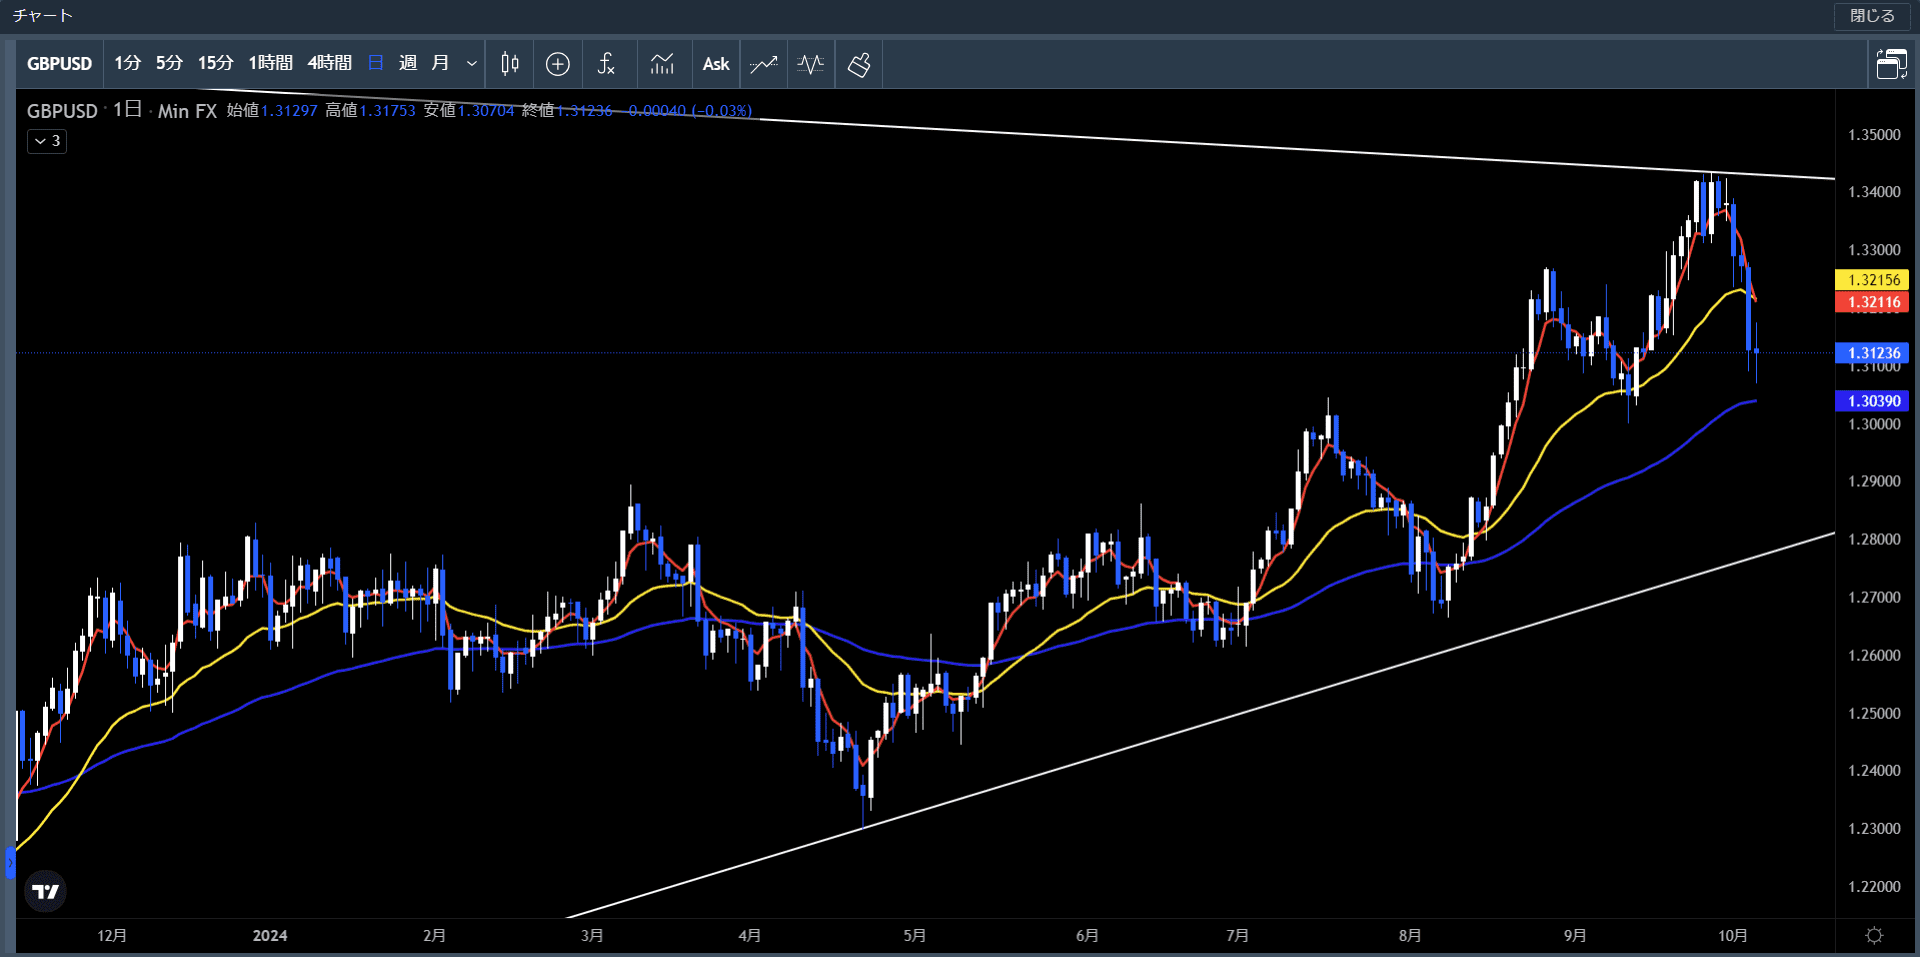The width and height of the screenshot is (1920, 957).
Task: Click the TradingView logo badge
Action: (x=46, y=891)
